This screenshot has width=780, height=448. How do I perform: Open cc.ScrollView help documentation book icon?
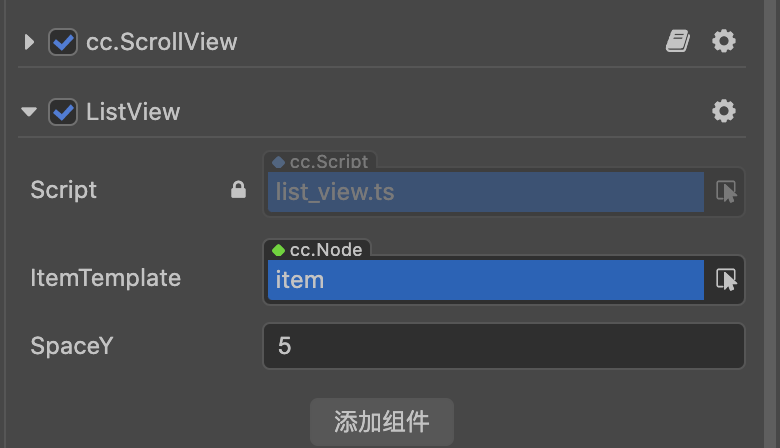(678, 41)
